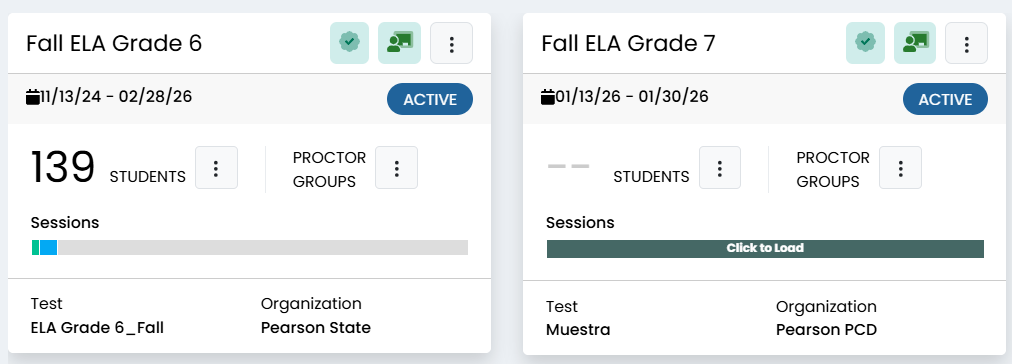Image resolution: width=1012 pixels, height=364 pixels.
Task: Open Students options menu in Grade 6 card
Action: [216, 168]
